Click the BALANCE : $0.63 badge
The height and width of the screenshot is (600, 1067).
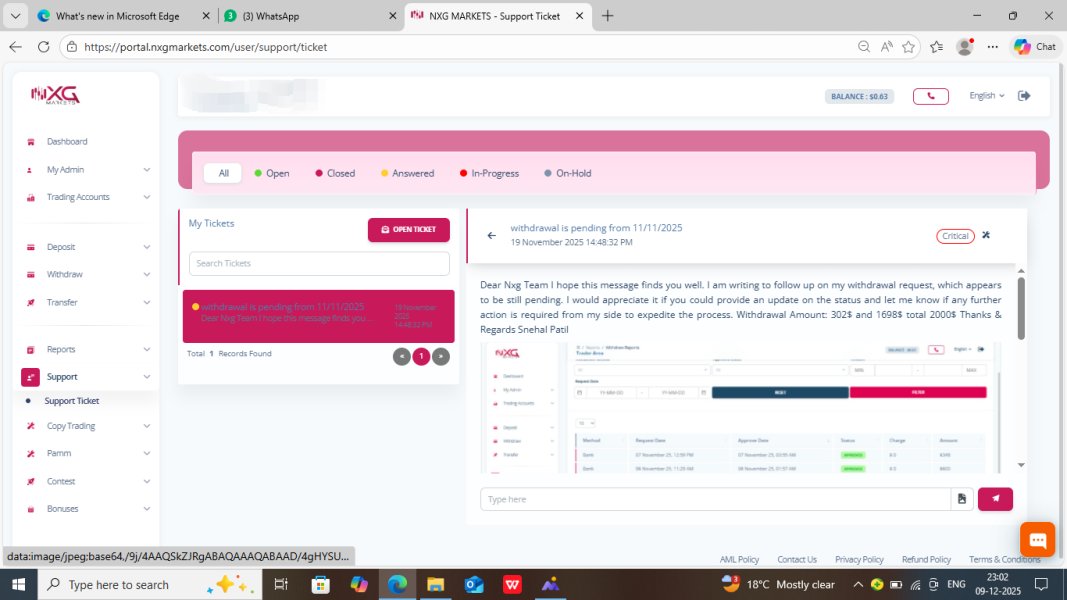pyautogui.click(x=859, y=97)
